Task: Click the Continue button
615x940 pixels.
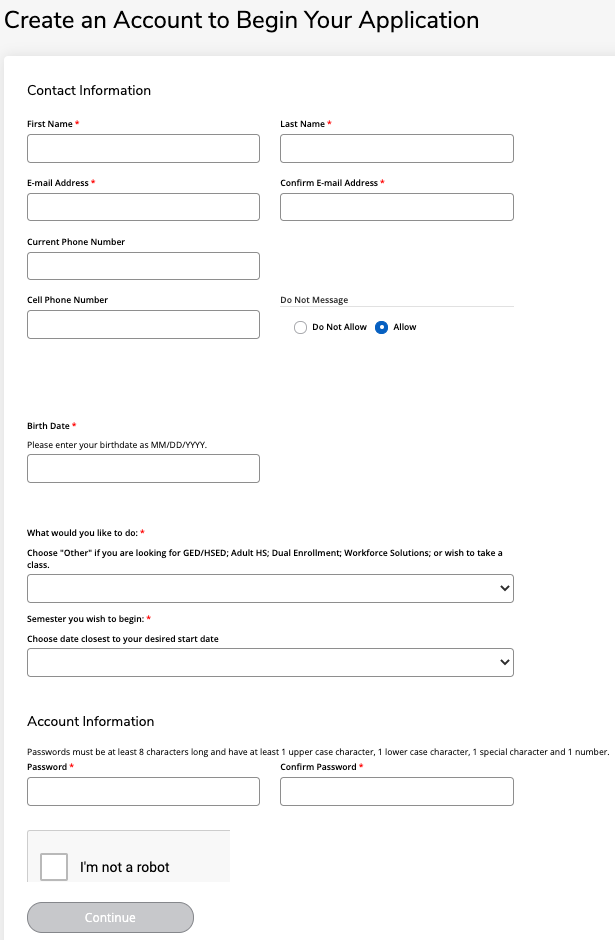Action: coord(110,917)
